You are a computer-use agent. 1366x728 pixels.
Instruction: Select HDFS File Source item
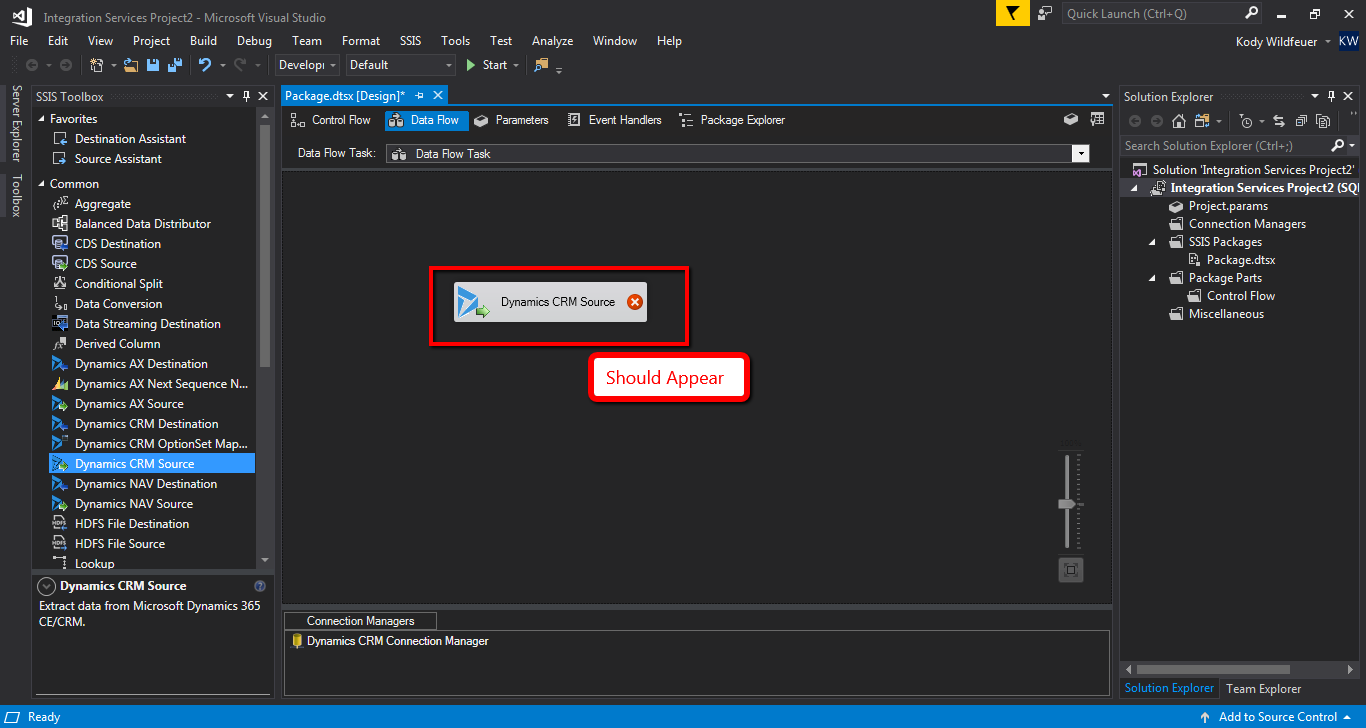point(119,544)
